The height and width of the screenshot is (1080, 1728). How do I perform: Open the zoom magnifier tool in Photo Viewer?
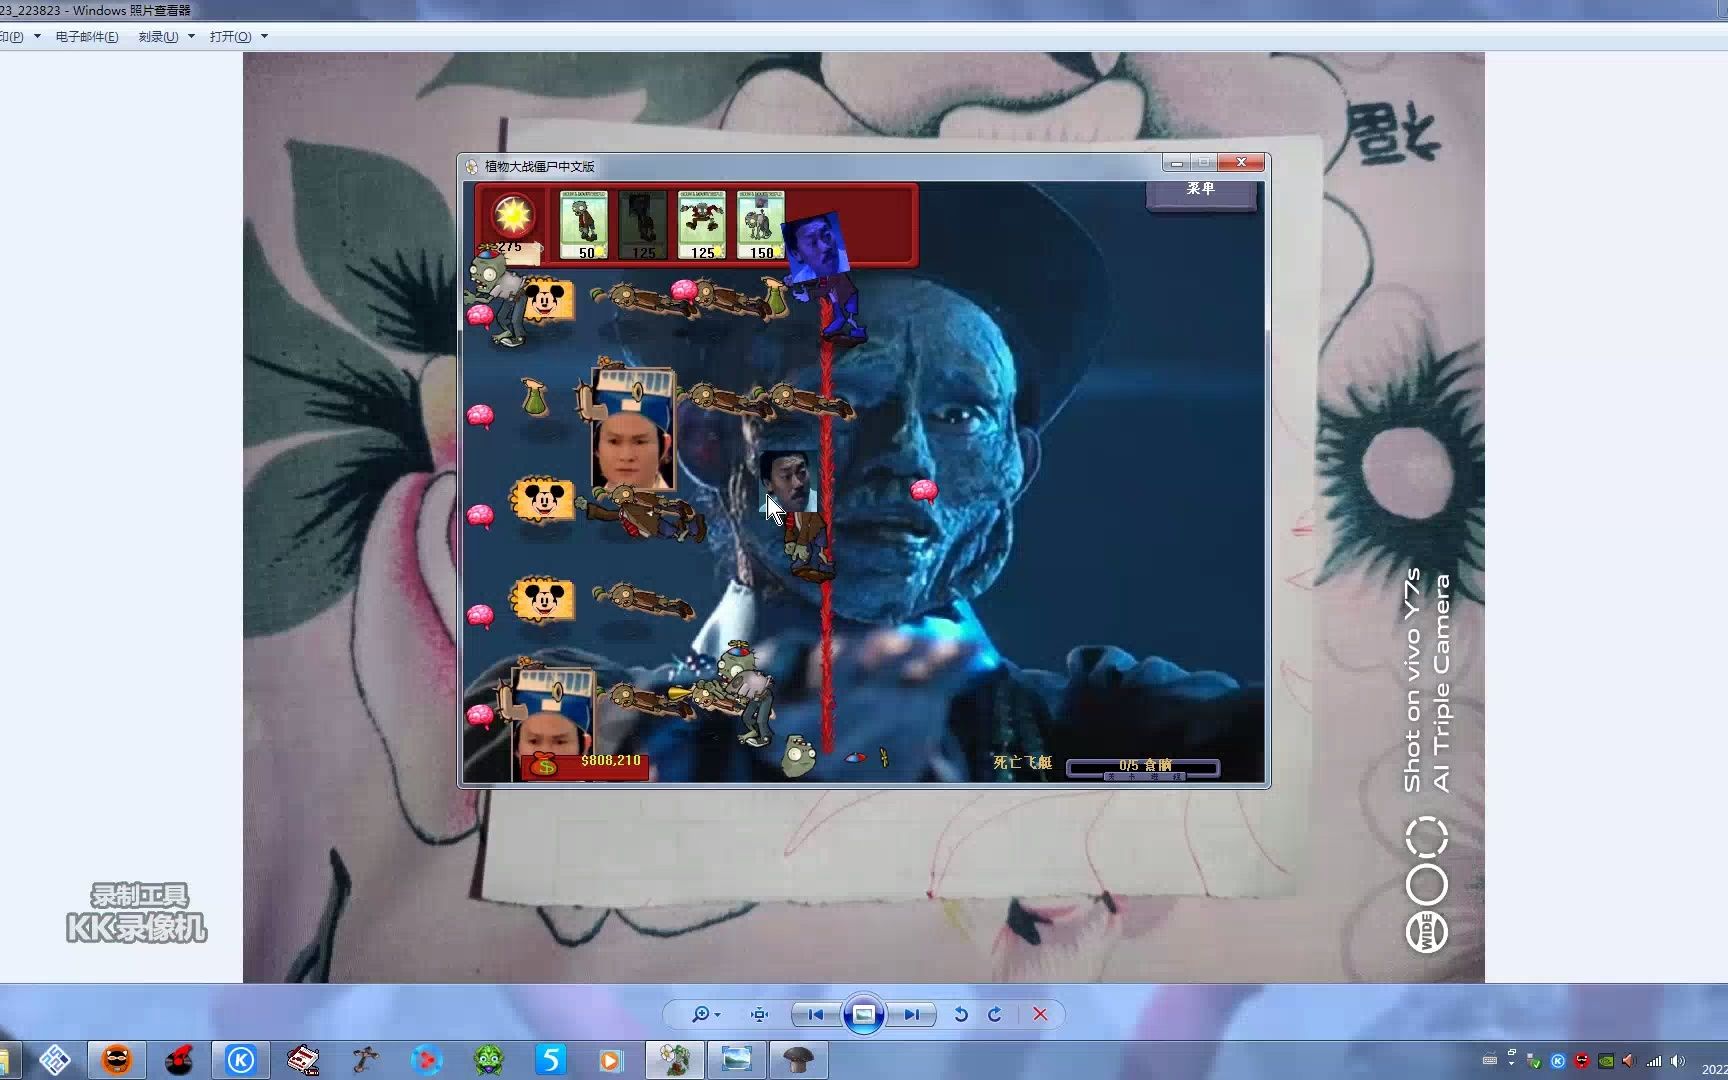click(x=700, y=1014)
